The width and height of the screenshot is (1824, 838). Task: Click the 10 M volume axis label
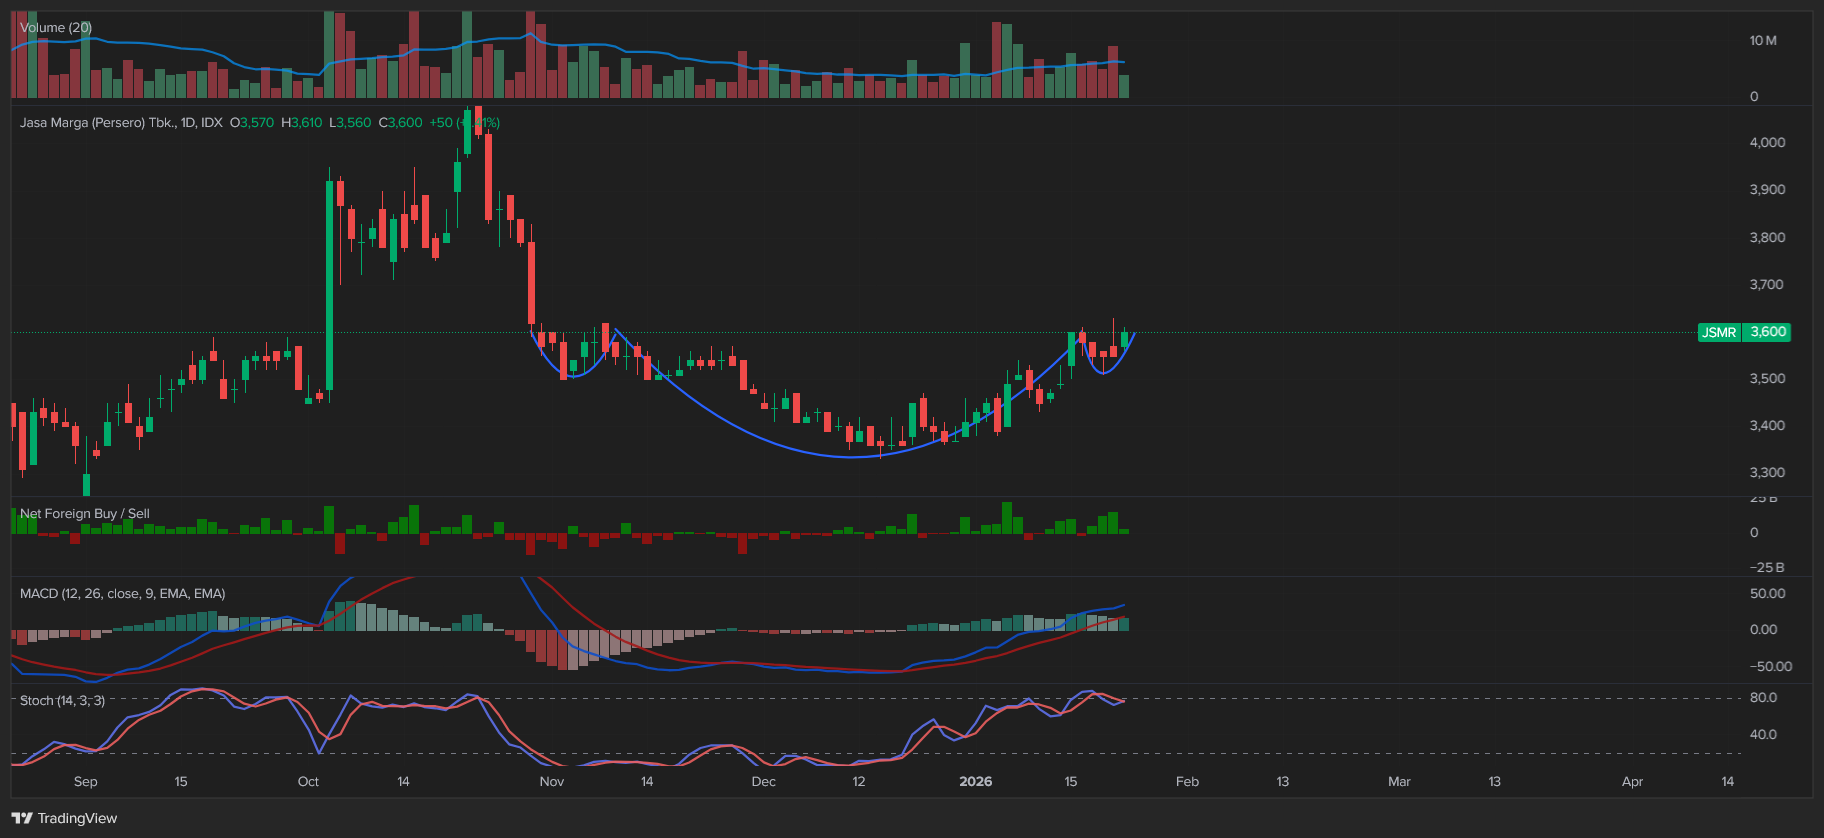point(1763,41)
